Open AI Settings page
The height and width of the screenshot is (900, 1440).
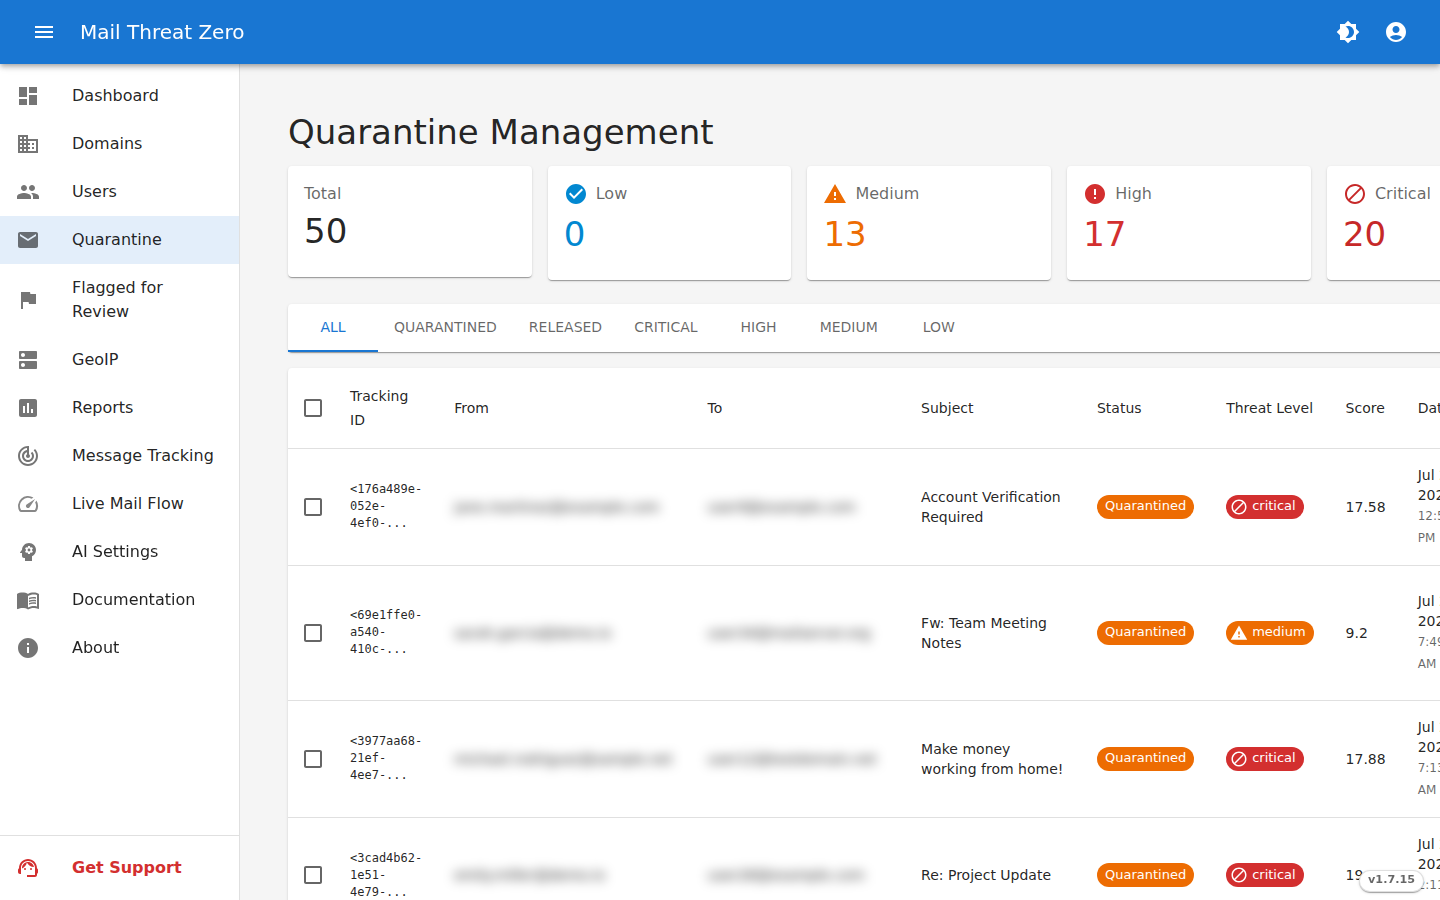coord(120,552)
